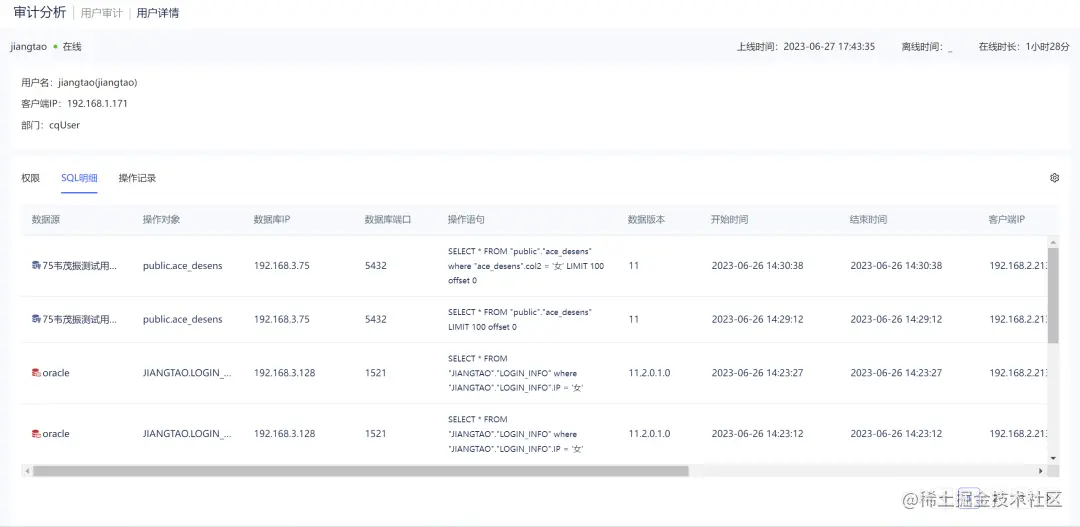Image resolution: width=1080 pixels, height=527 pixels.
Task: Click the 客户端IP 192.168.1.171 field
Action: [x=74, y=104]
